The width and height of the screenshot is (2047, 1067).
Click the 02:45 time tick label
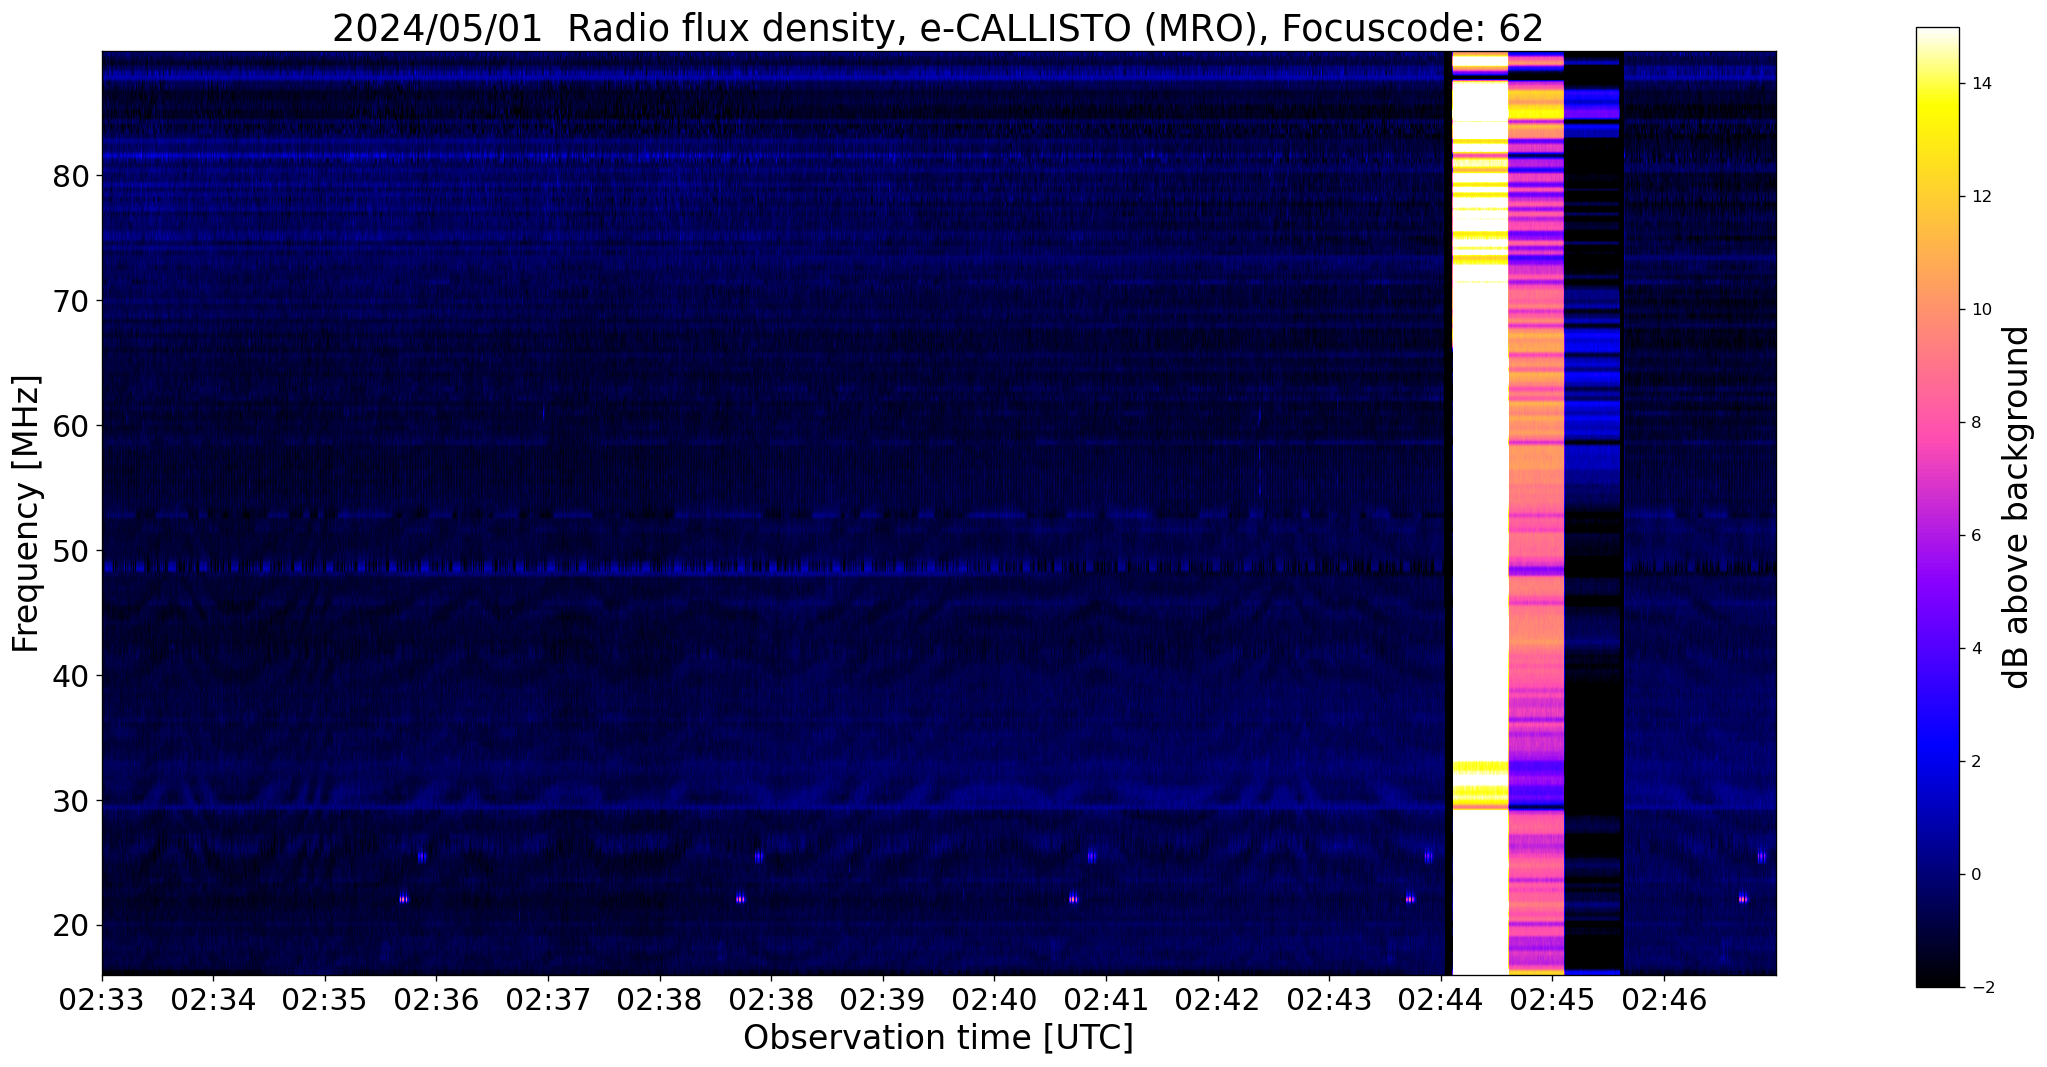1552,998
